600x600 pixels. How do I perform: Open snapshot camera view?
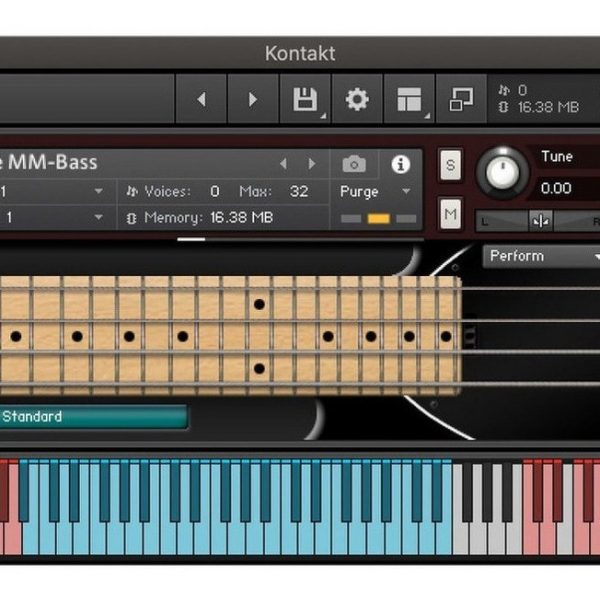pyautogui.click(x=354, y=164)
